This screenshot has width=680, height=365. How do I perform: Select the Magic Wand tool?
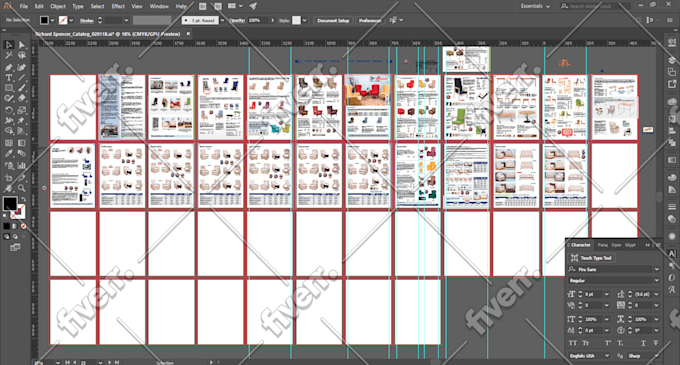point(9,56)
